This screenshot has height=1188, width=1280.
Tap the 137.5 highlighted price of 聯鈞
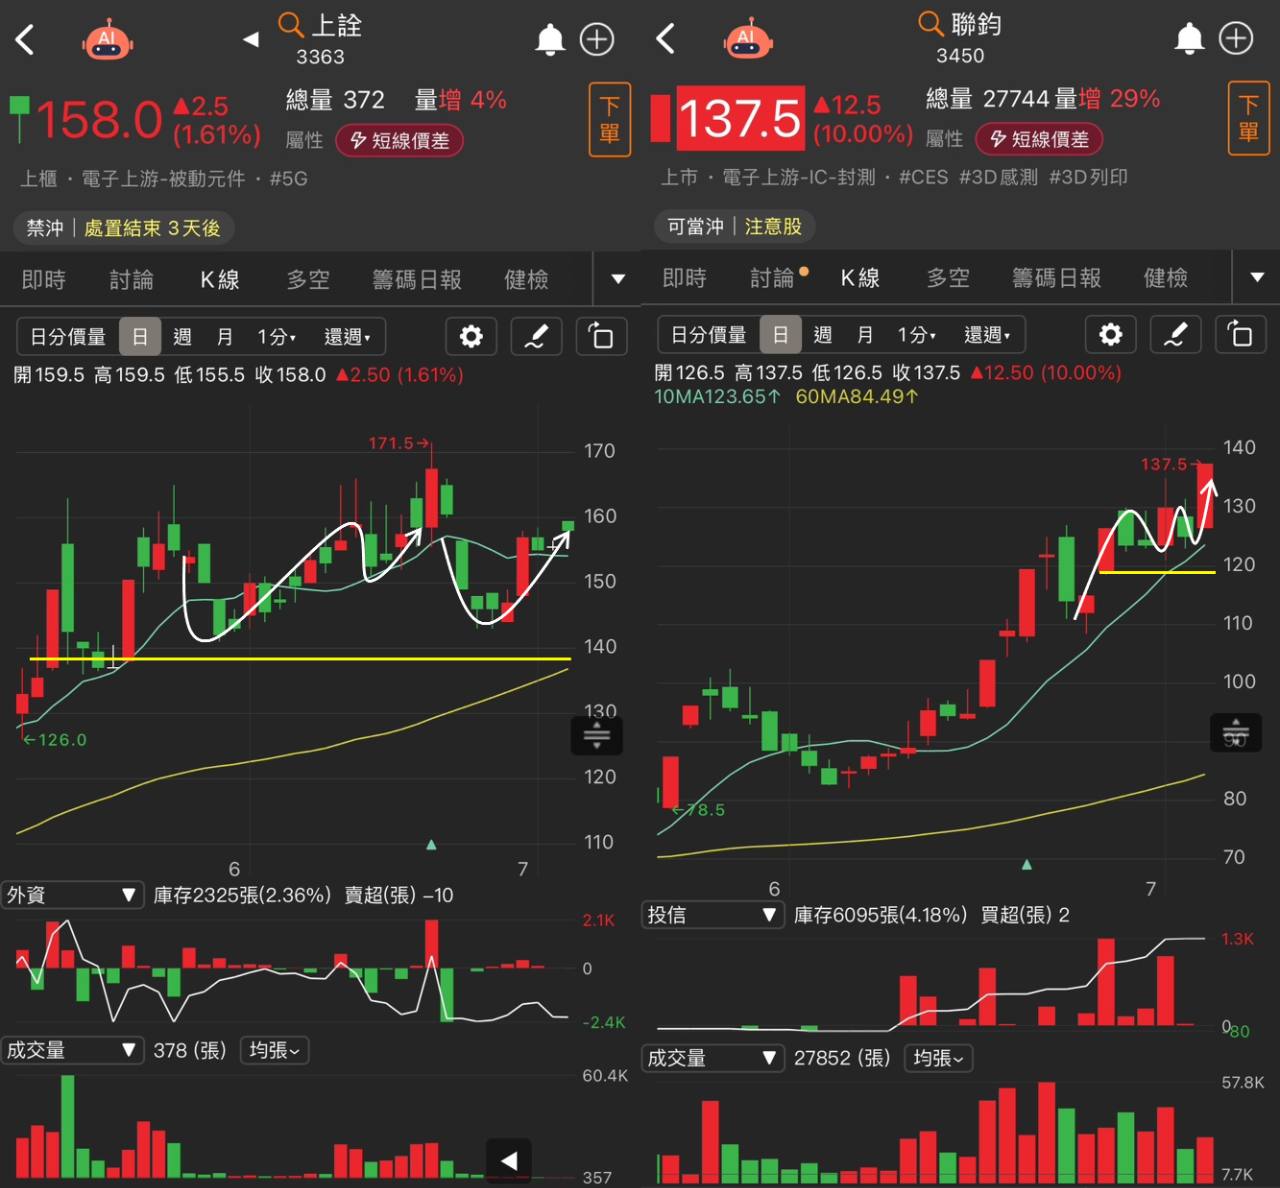(x=741, y=118)
